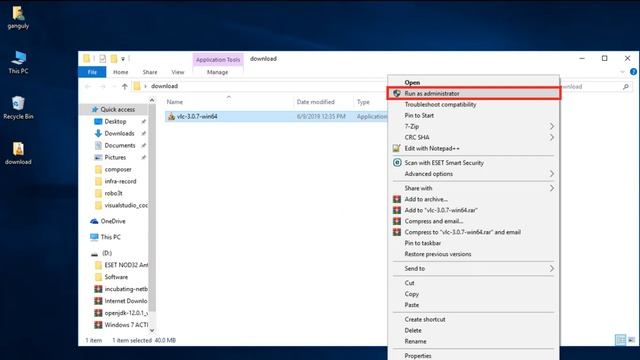Expand the Advanced options submenu

pyautogui.click(x=551, y=174)
